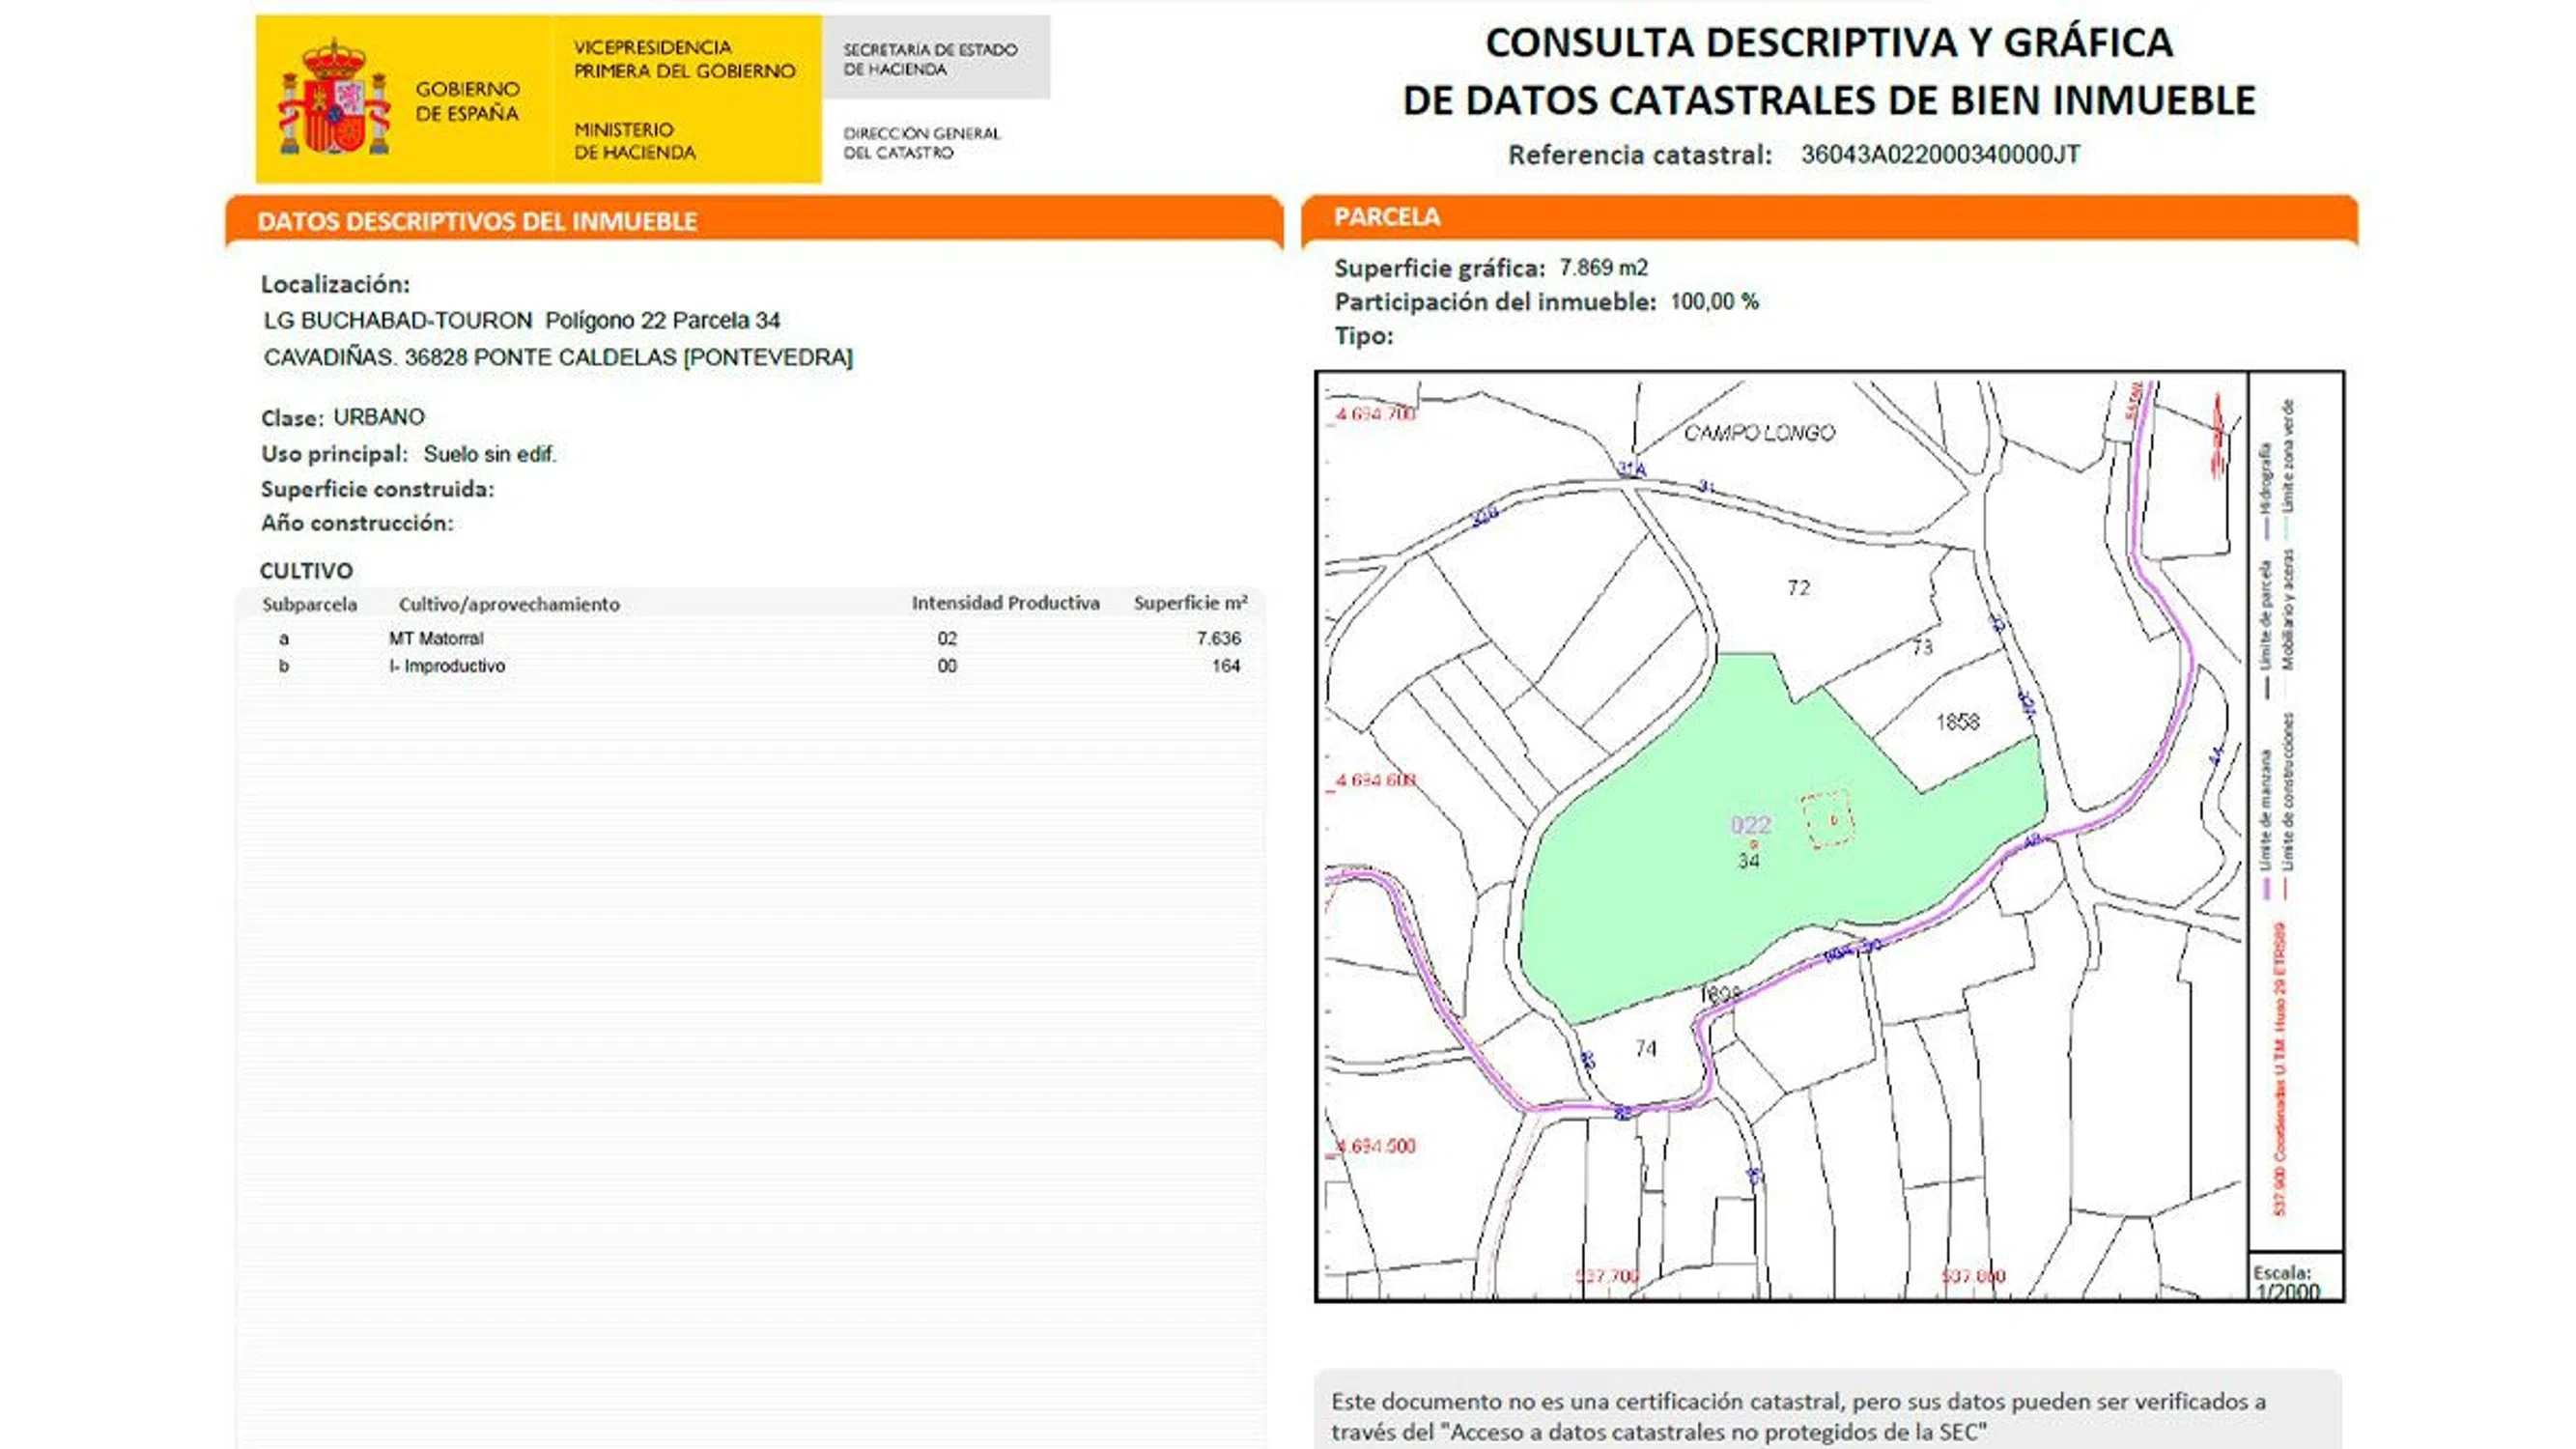Click parcel number 34 on map

click(x=1748, y=861)
